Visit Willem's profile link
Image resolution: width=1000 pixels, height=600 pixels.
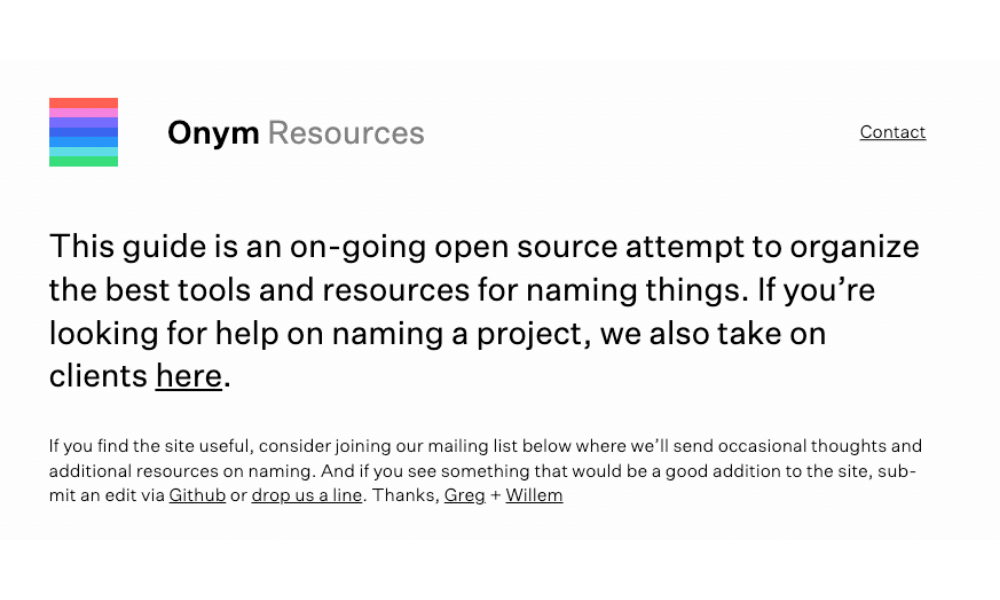(x=534, y=495)
